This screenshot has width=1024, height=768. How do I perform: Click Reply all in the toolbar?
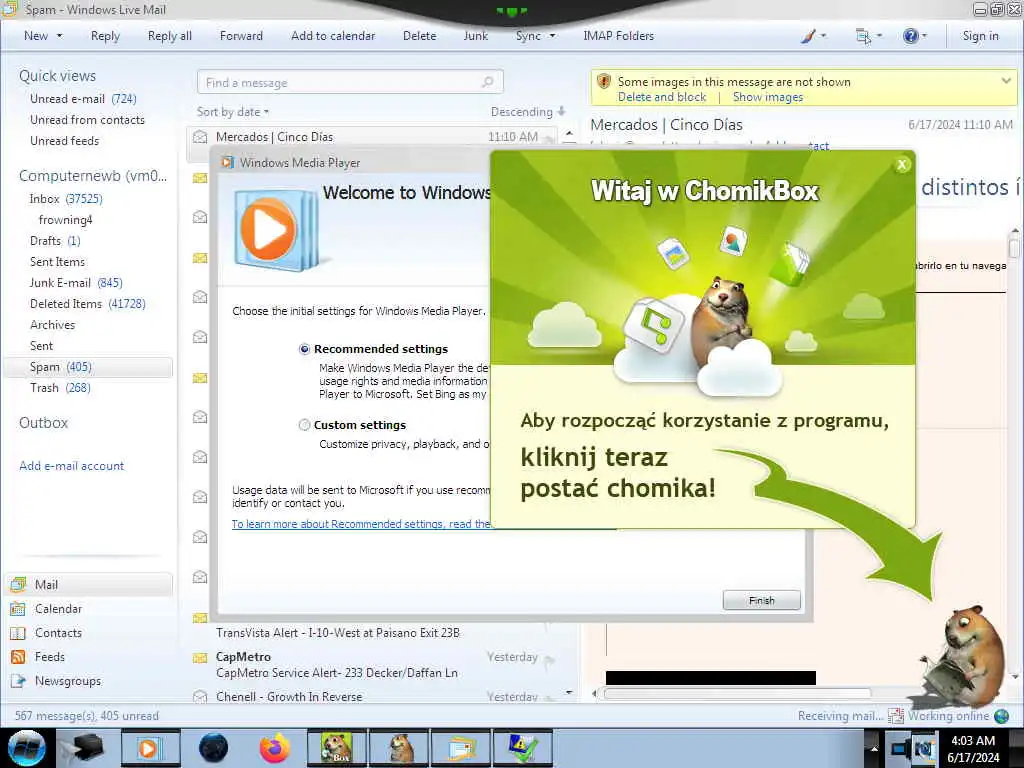point(170,36)
